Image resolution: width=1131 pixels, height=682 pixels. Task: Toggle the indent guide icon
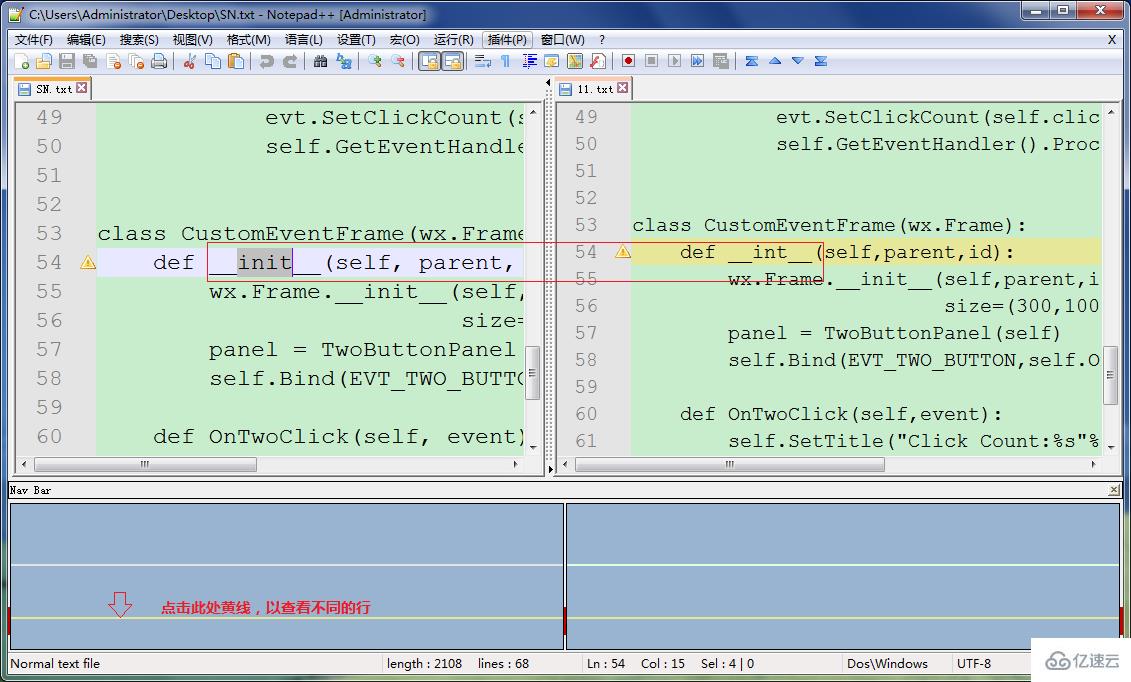pos(529,61)
